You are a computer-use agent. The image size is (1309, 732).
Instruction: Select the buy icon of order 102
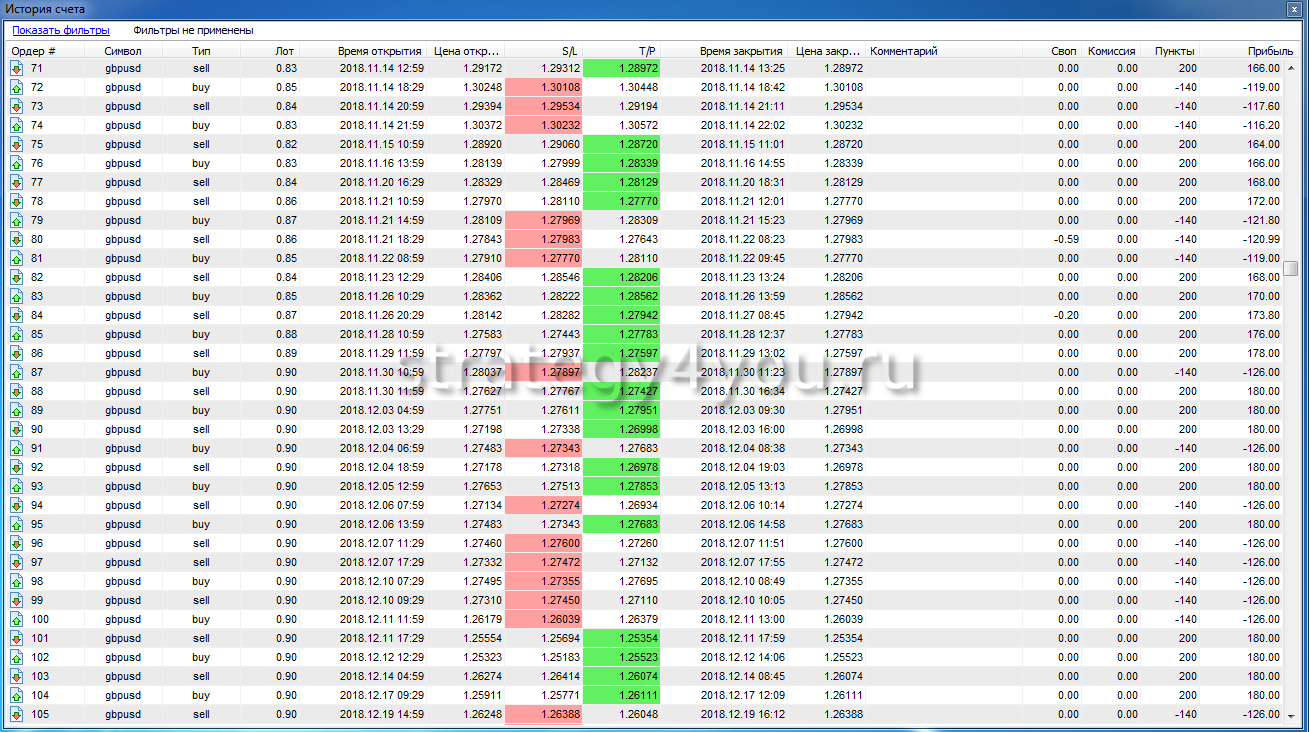tap(17, 657)
